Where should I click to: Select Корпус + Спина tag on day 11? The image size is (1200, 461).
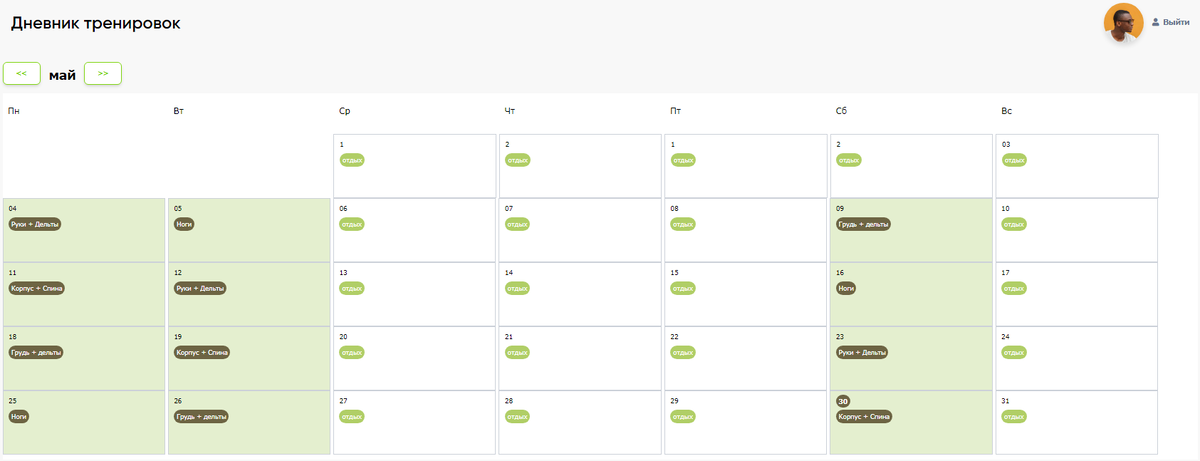point(37,288)
